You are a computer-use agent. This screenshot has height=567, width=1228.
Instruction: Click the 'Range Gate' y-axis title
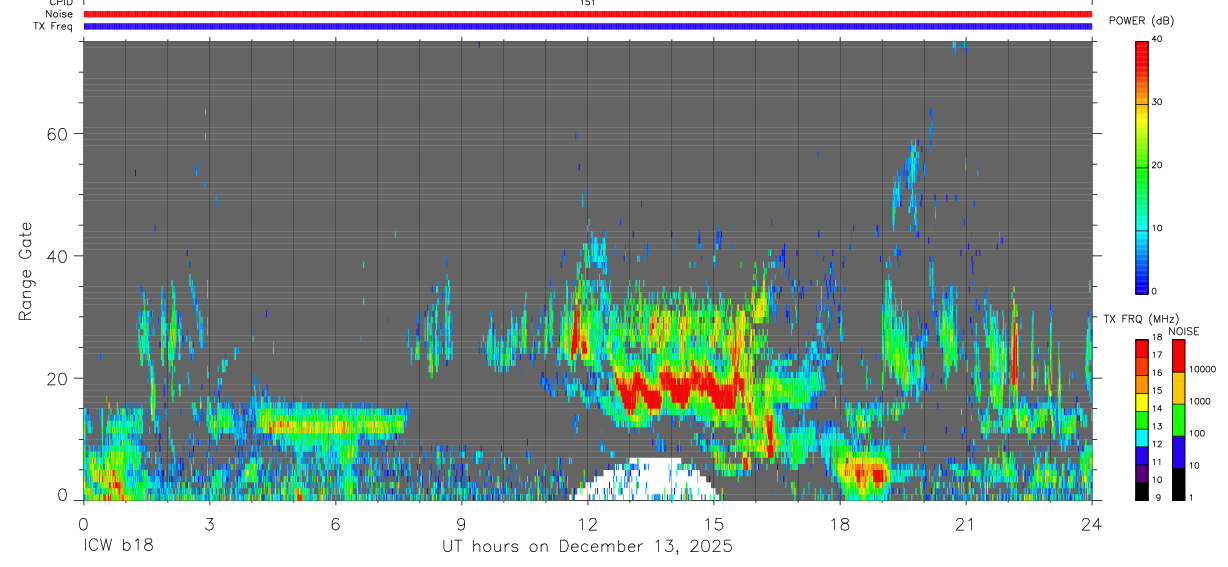(25, 271)
